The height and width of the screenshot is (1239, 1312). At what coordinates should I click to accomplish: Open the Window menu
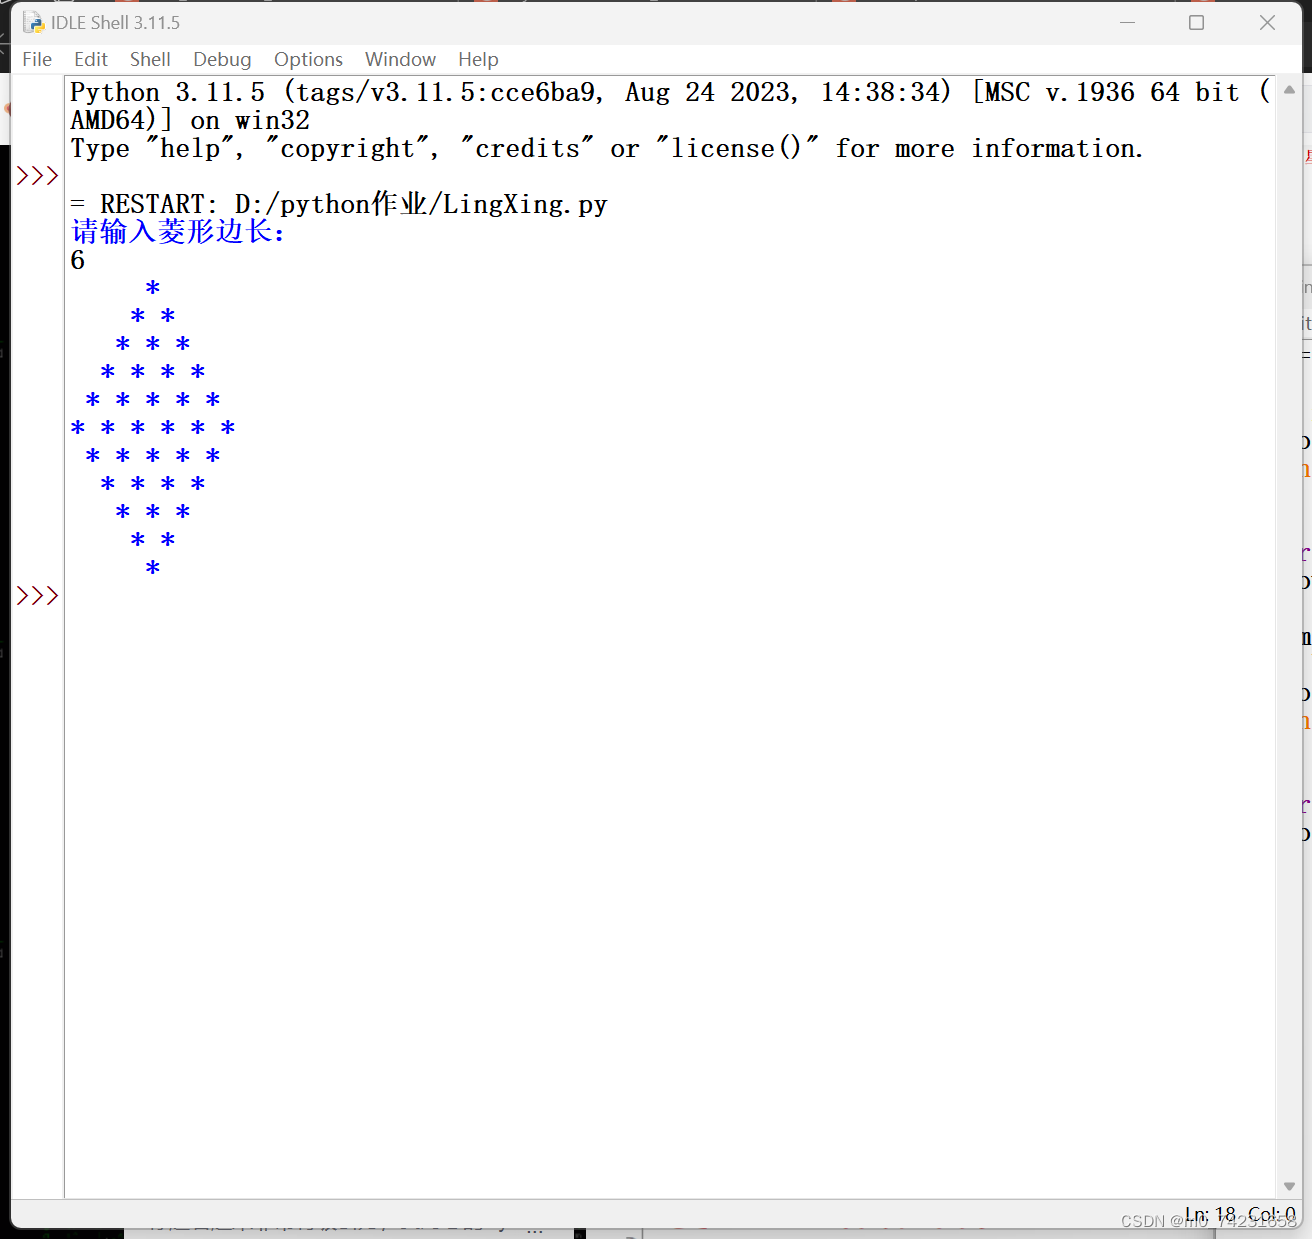tap(400, 59)
